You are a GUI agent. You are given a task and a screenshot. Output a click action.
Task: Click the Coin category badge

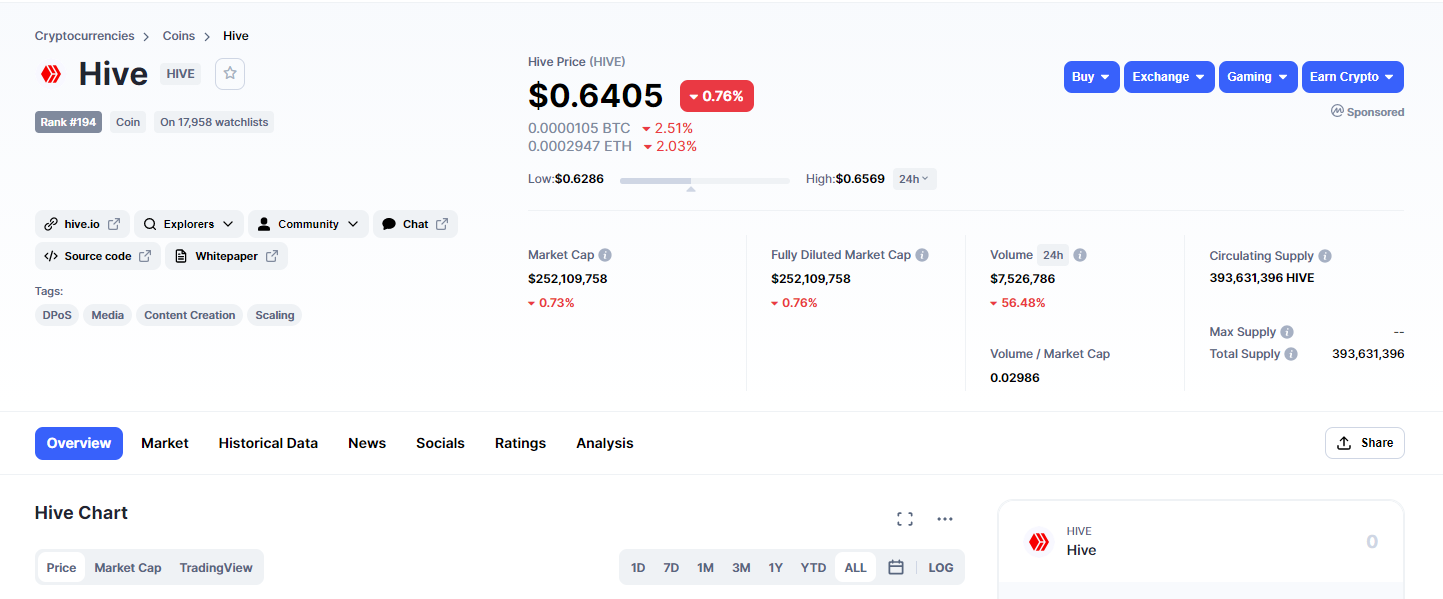(x=128, y=122)
